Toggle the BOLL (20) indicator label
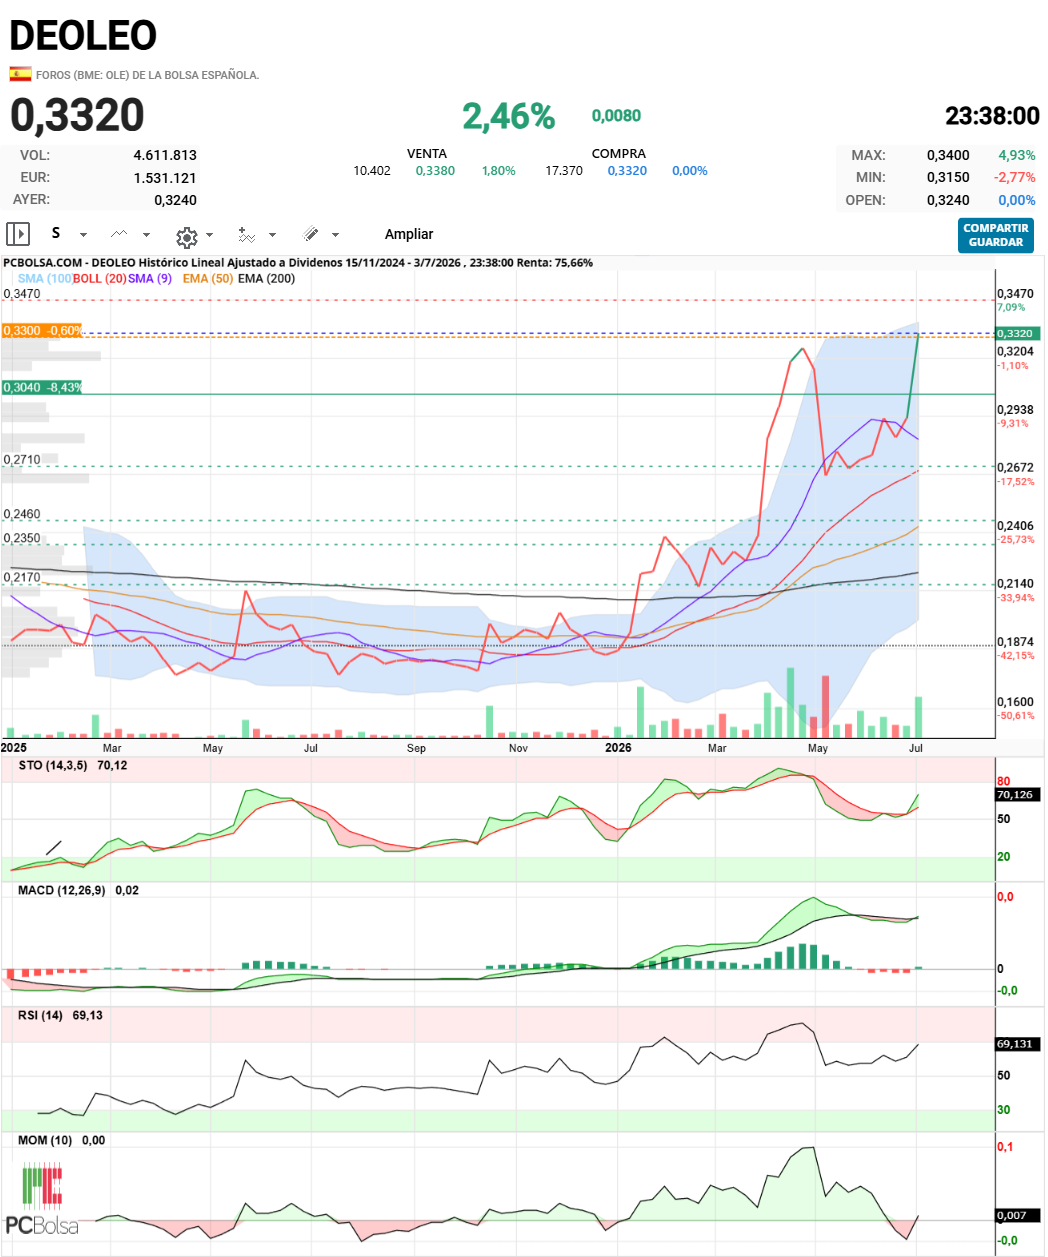This screenshot has width=1048, height=1257. click(100, 278)
